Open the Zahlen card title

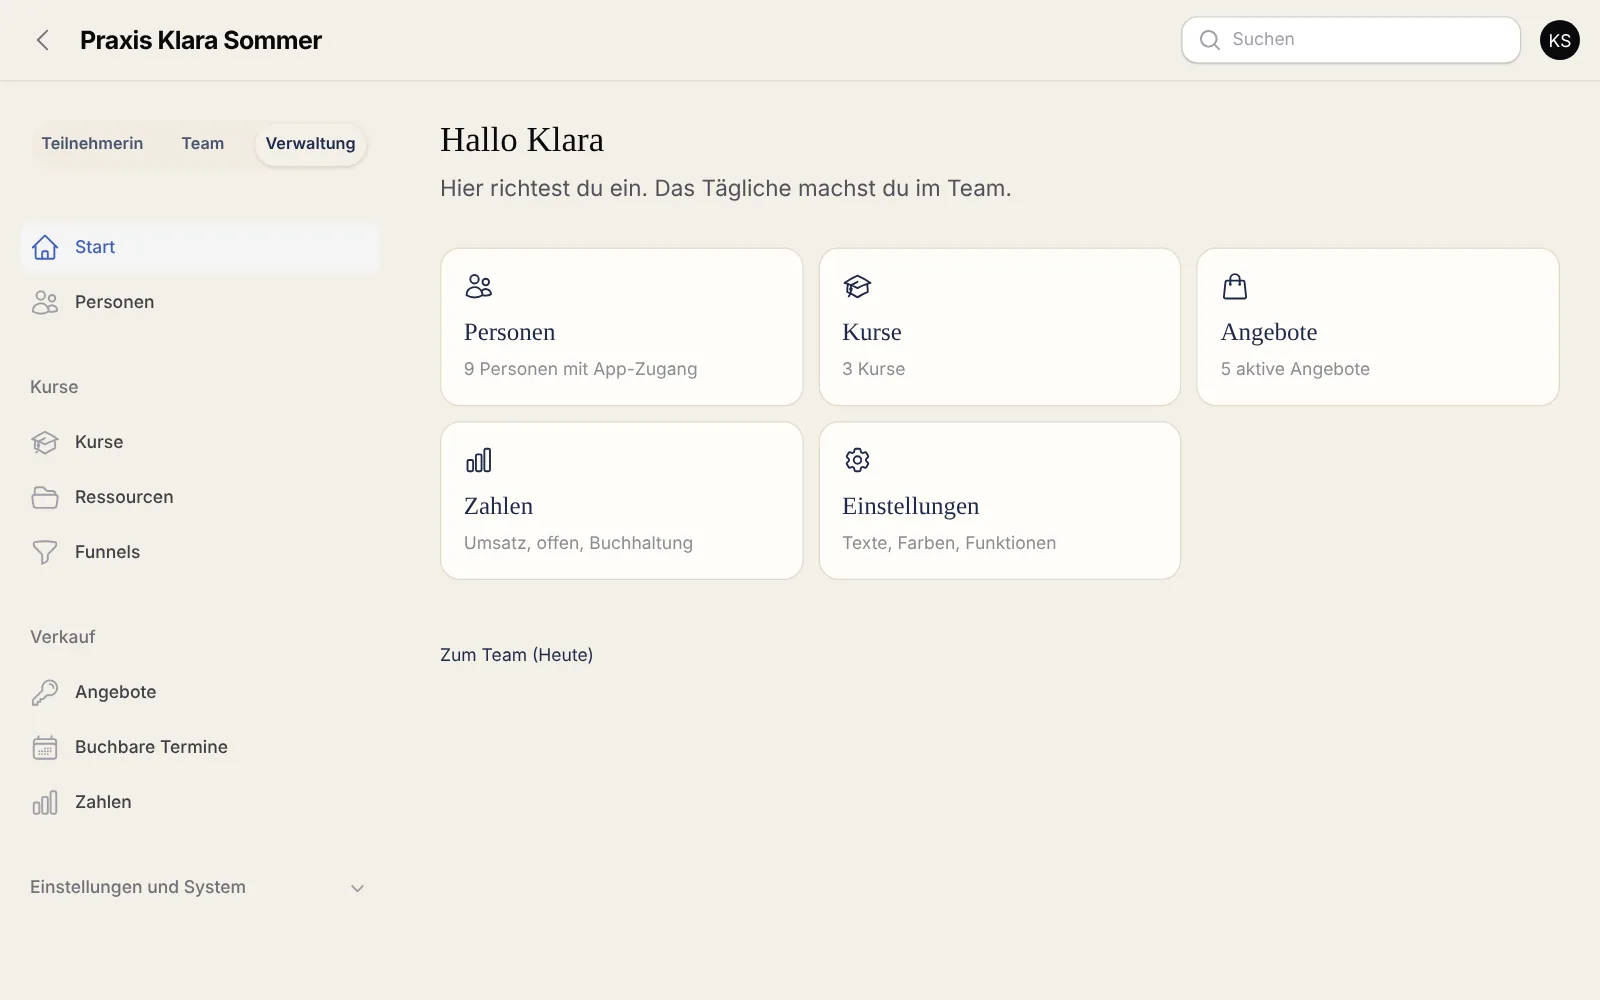(498, 506)
